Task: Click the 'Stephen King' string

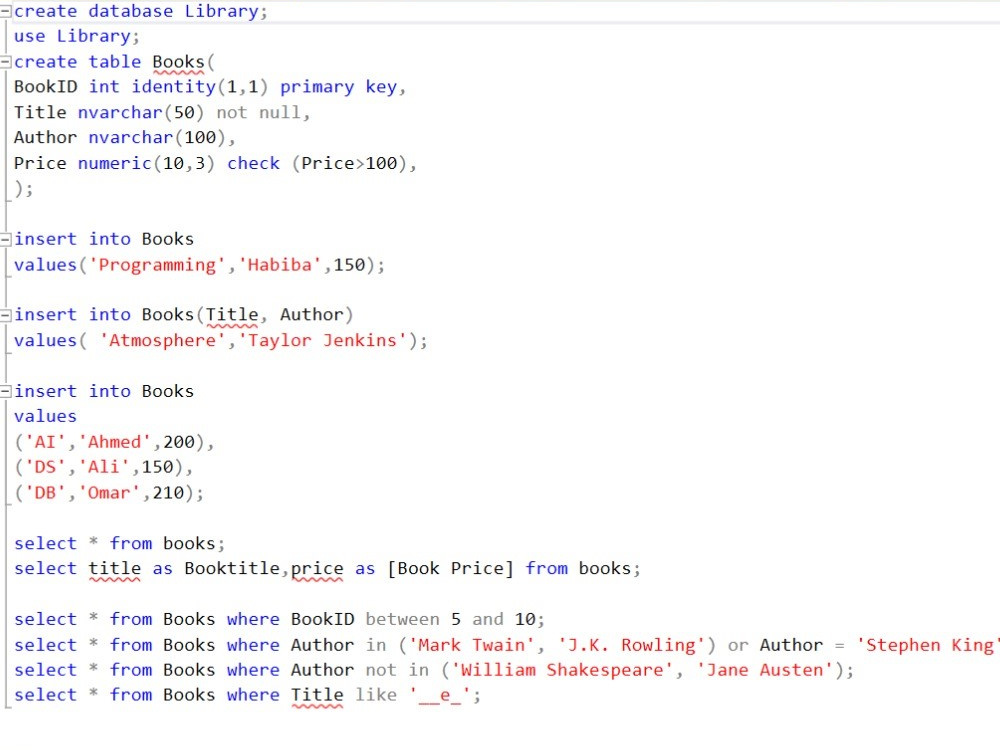Action: 928,645
